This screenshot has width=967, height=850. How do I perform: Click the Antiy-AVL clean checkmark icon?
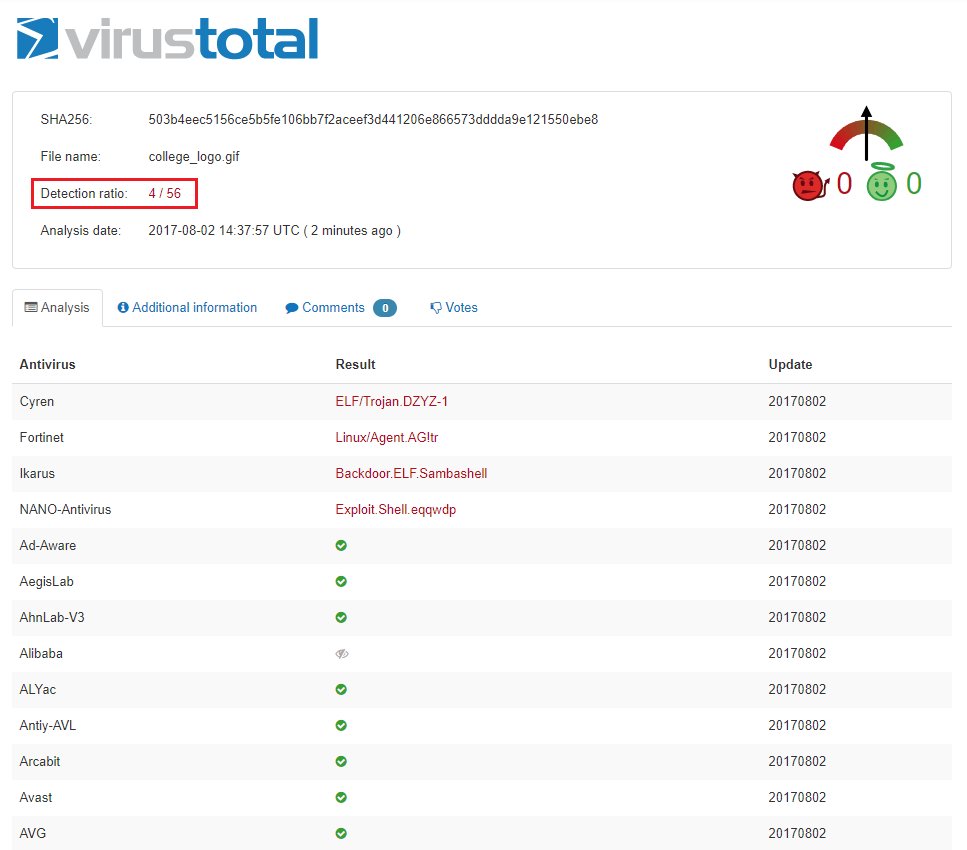(341, 725)
